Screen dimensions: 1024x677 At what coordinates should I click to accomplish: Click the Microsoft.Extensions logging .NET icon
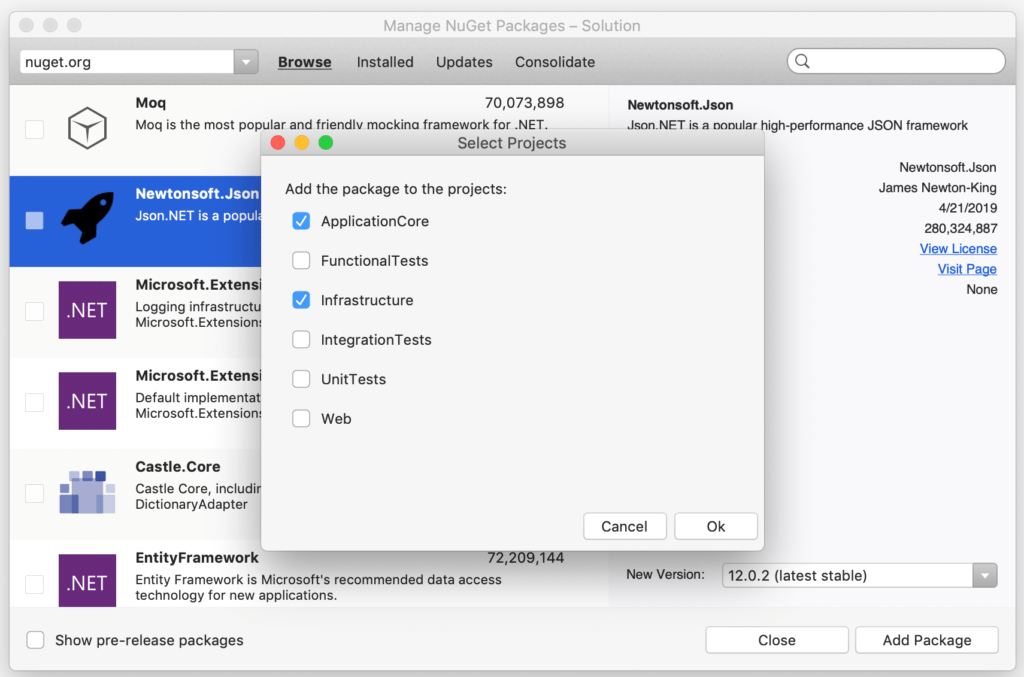click(87, 310)
